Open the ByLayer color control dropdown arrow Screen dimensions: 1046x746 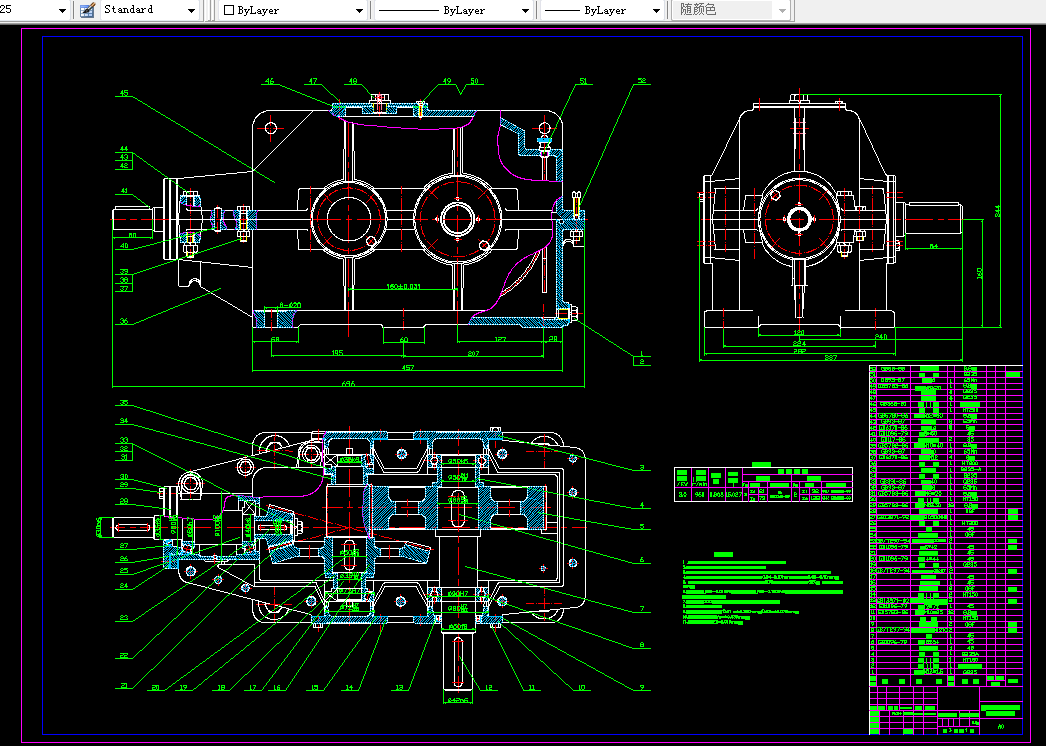point(359,11)
